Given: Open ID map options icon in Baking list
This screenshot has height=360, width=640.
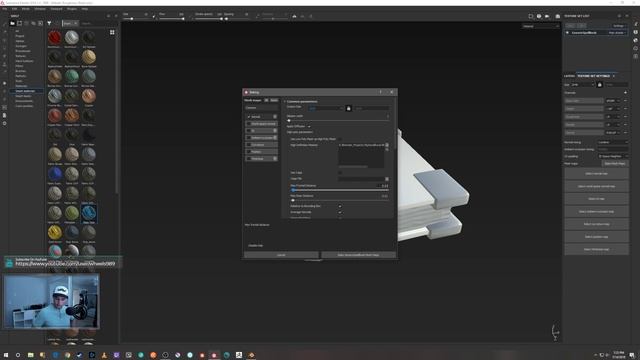Looking at the screenshot, I should (x=275, y=131).
